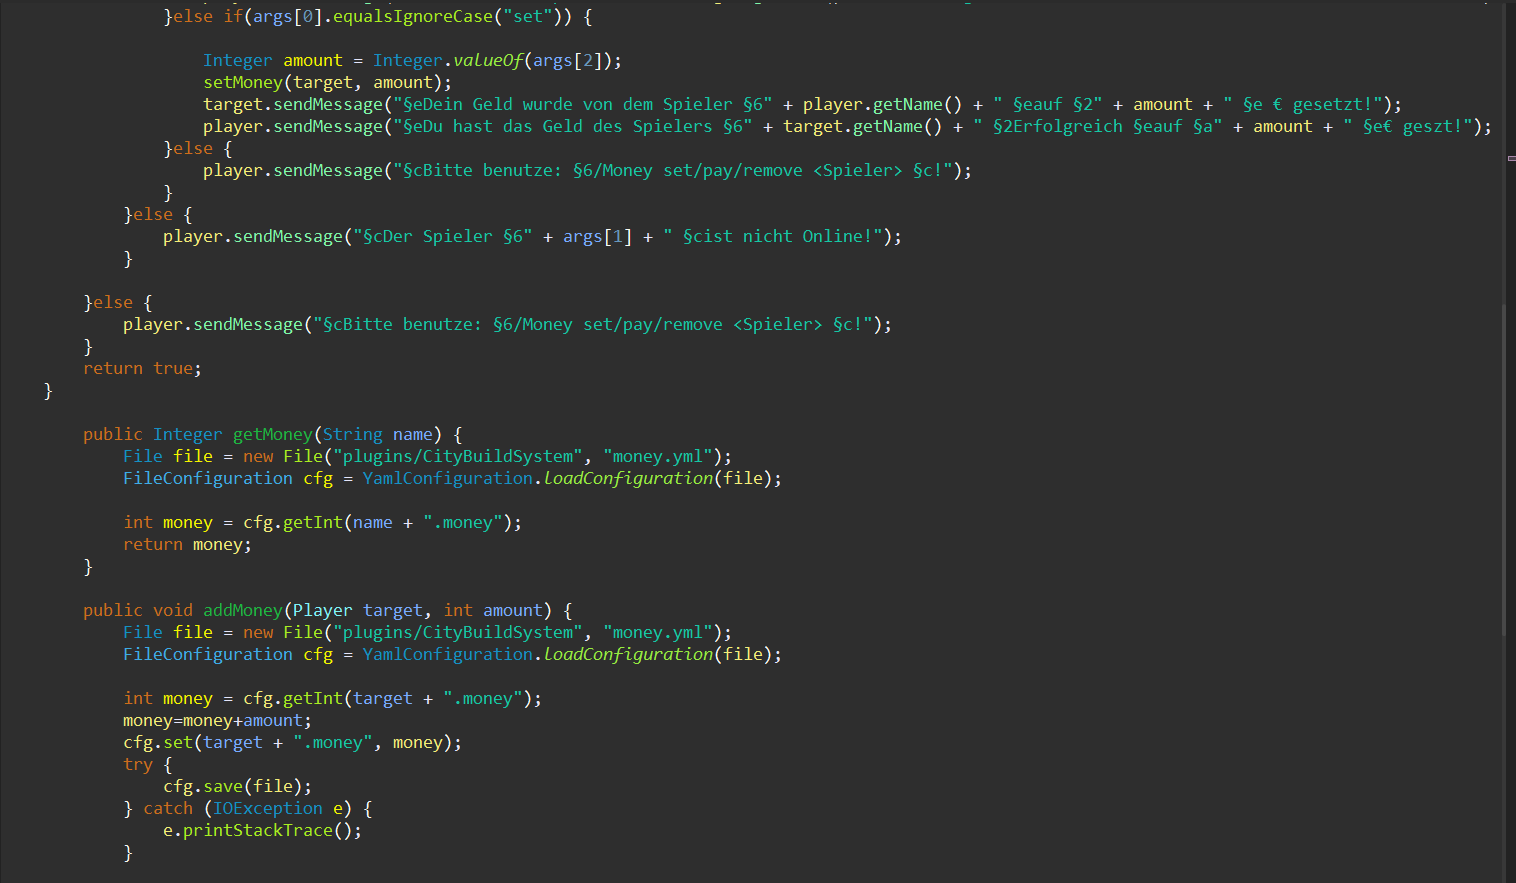Click player.getName() in the target message
Screen dimensions: 1516x883
(882, 104)
